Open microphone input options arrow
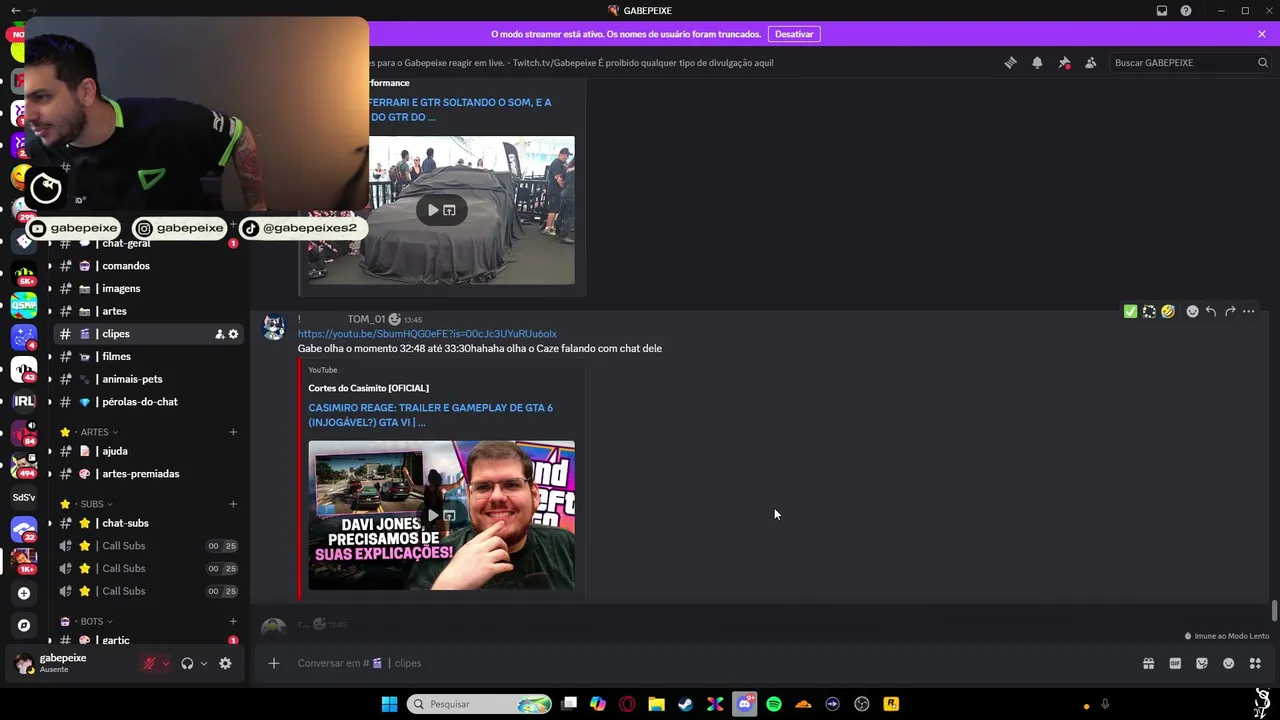Image resolution: width=1280 pixels, height=720 pixels. coord(166,663)
